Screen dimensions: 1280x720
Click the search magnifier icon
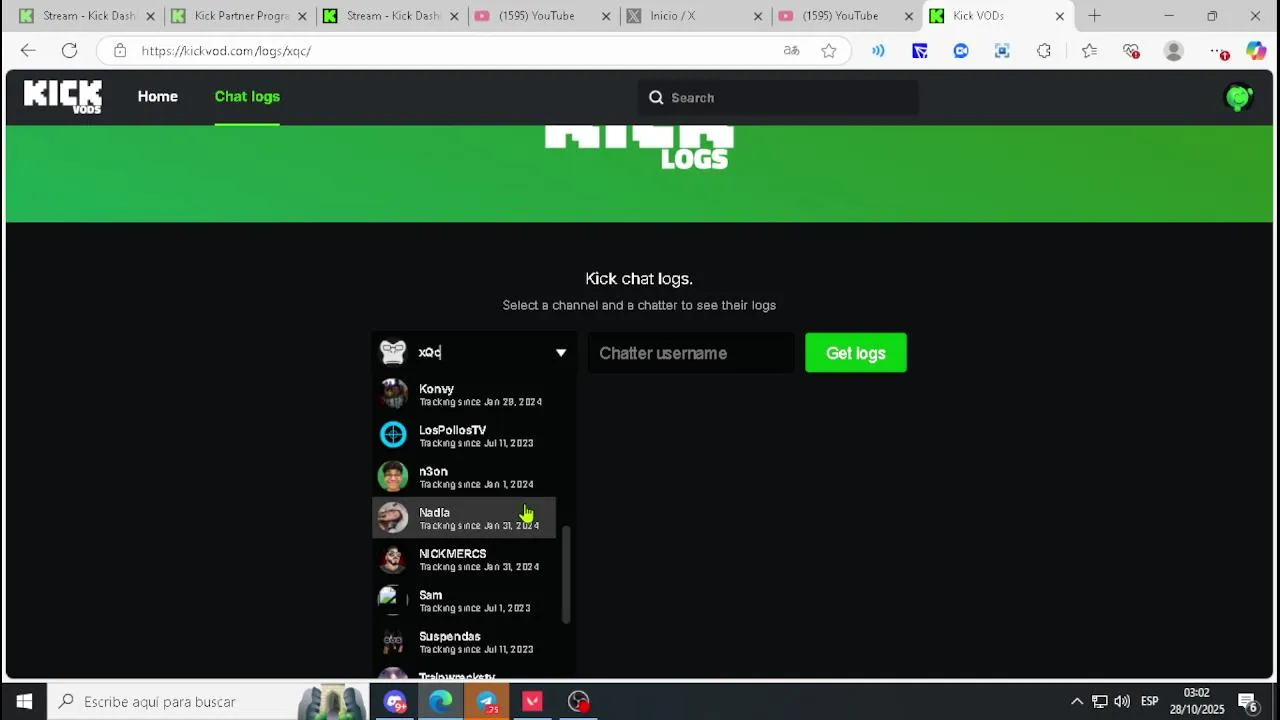click(x=656, y=98)
